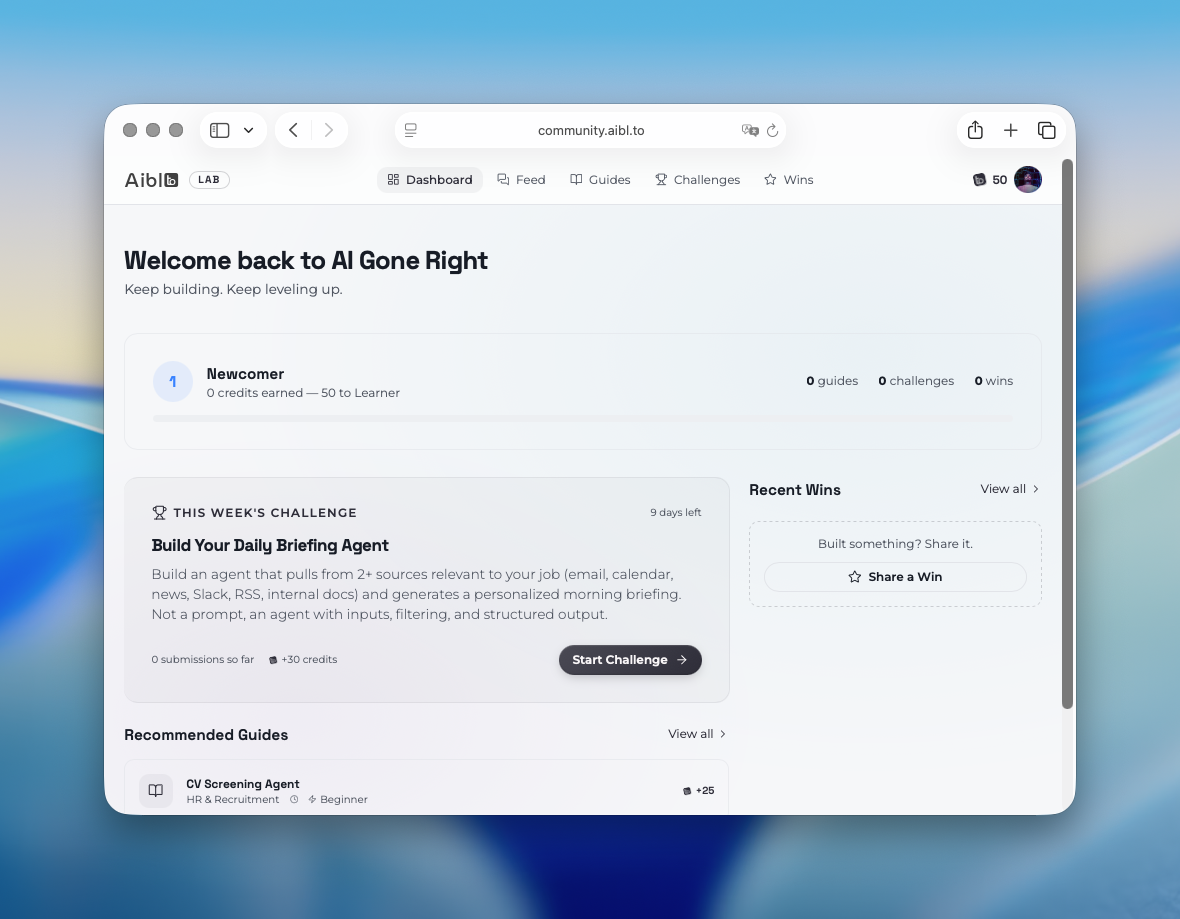
Task: Click the +25 credits on CV Screening Agent
Action: pyautogui.click(x=698, y=790)
